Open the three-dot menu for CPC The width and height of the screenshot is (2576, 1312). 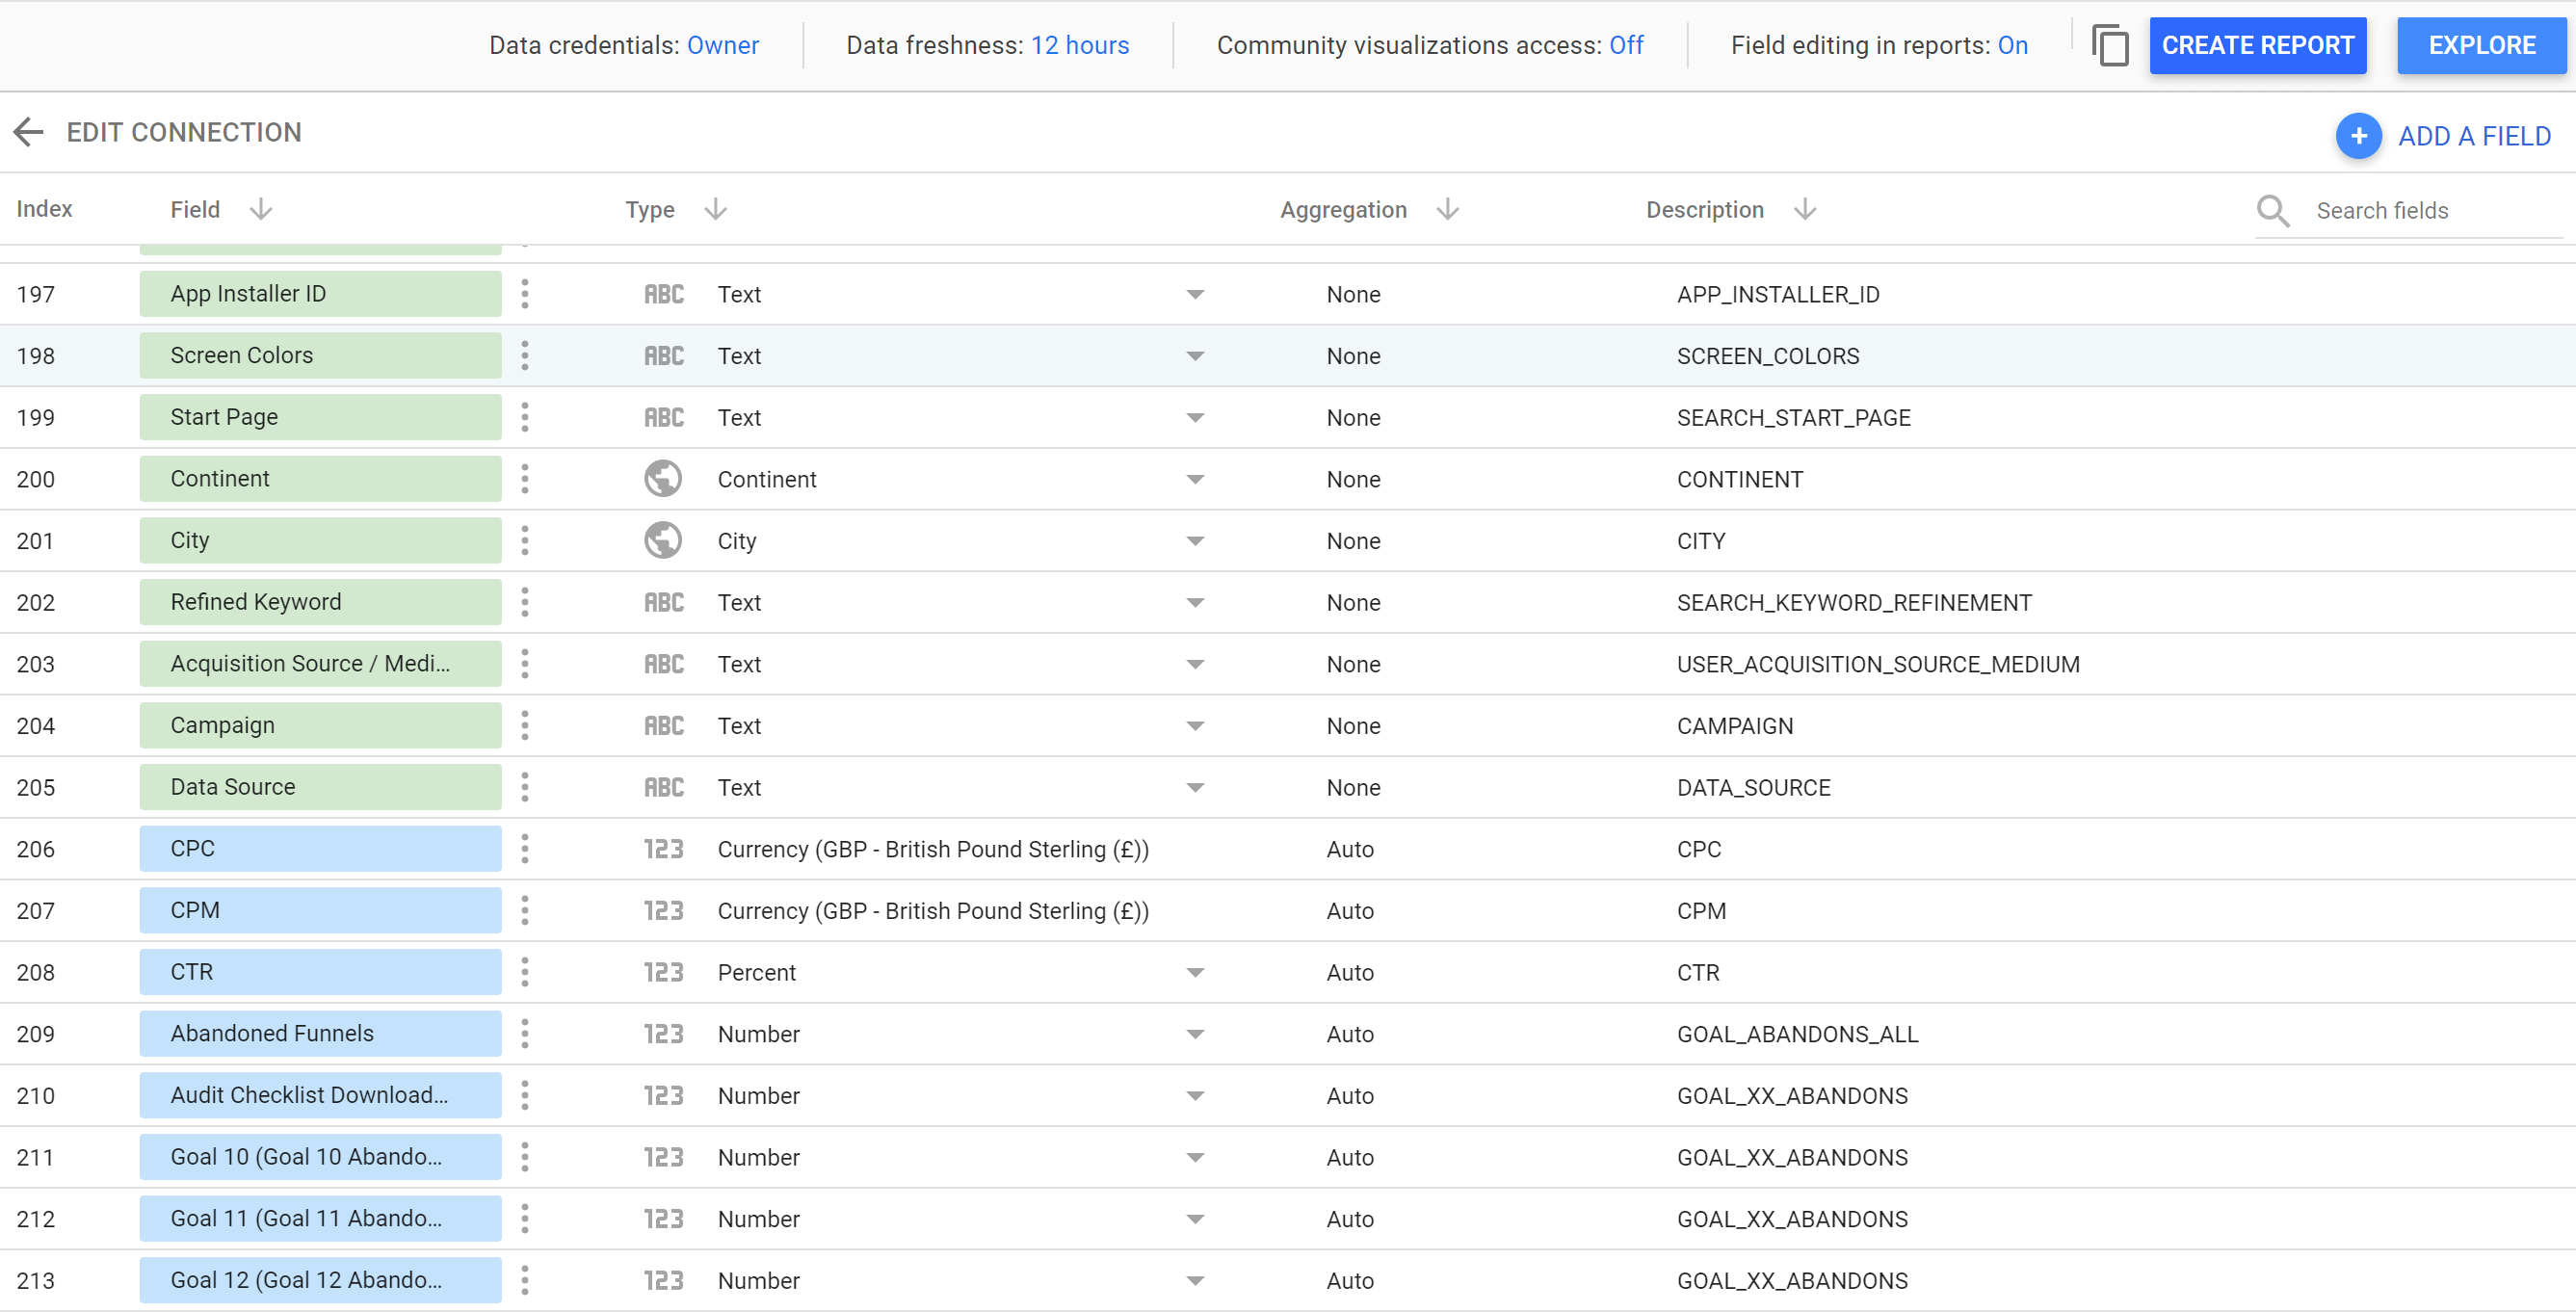click(525, 849)
